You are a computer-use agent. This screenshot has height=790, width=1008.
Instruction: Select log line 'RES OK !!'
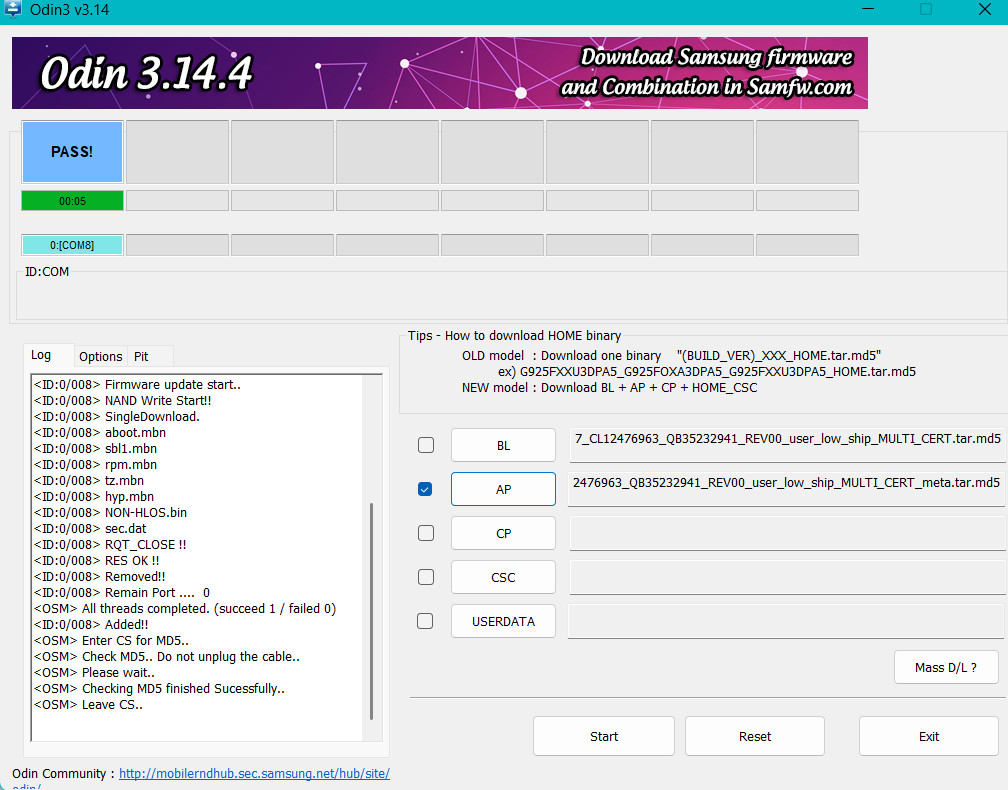[96, 561]
